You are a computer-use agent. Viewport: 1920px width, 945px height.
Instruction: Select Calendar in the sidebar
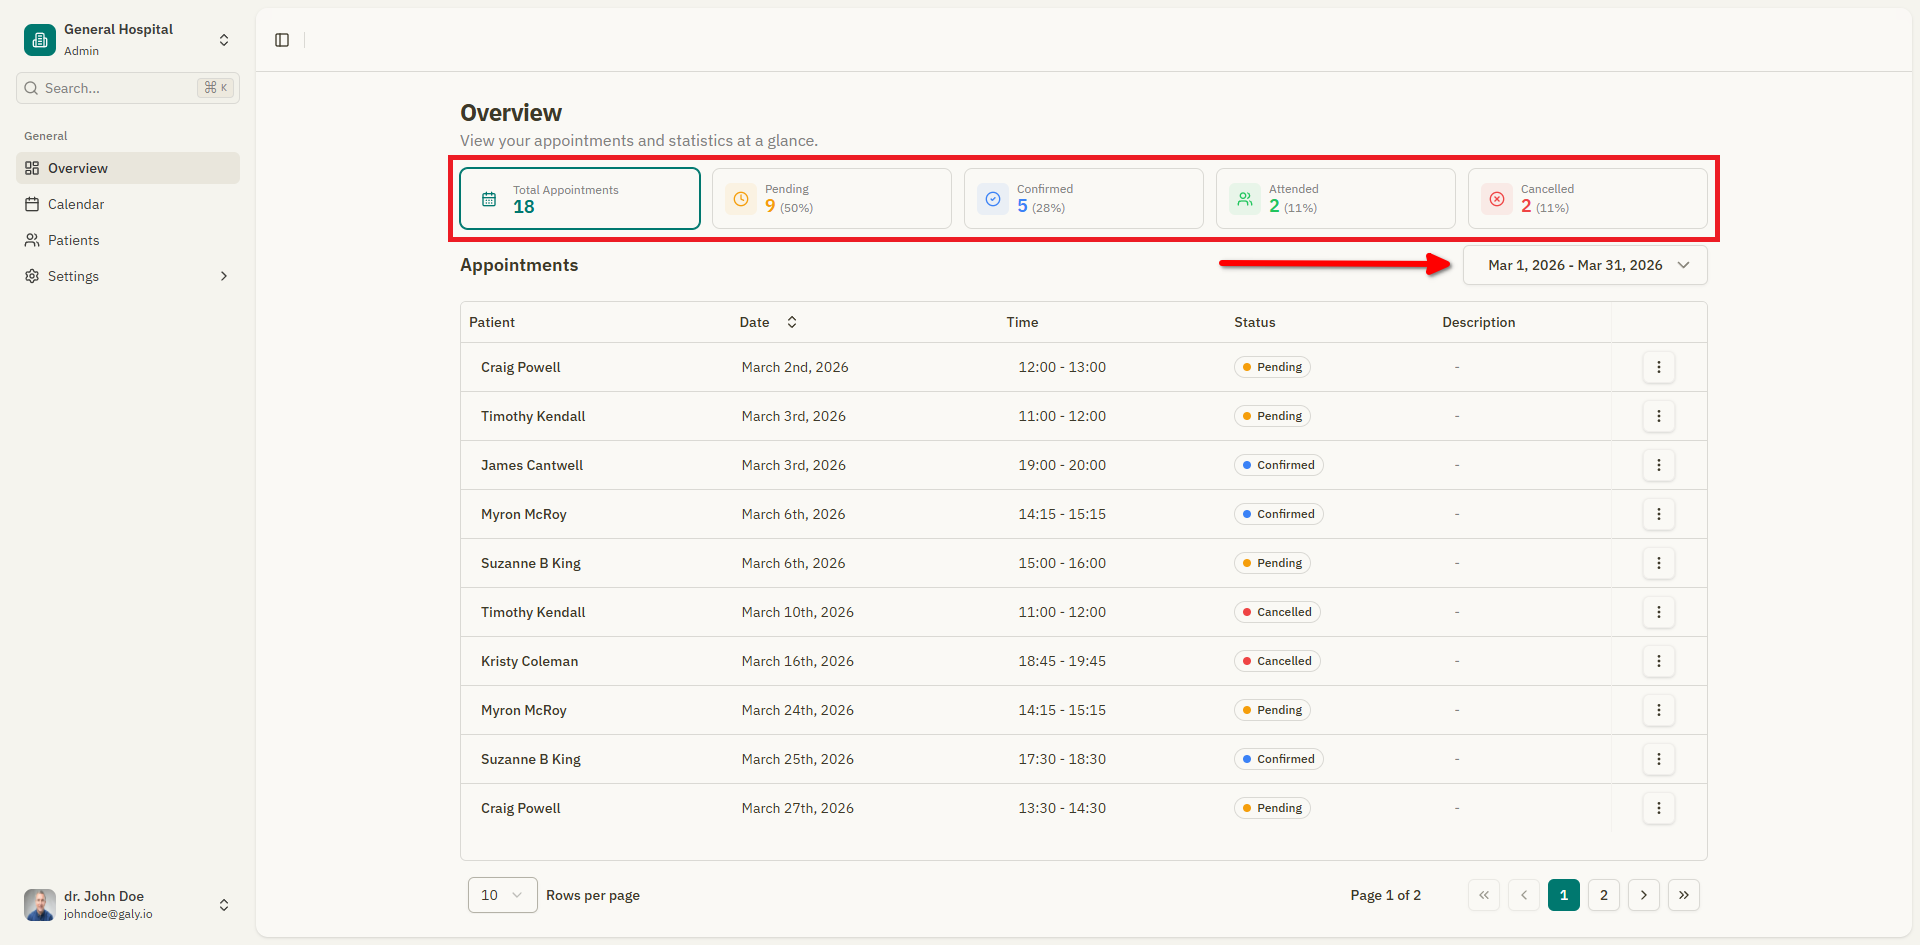76,204
